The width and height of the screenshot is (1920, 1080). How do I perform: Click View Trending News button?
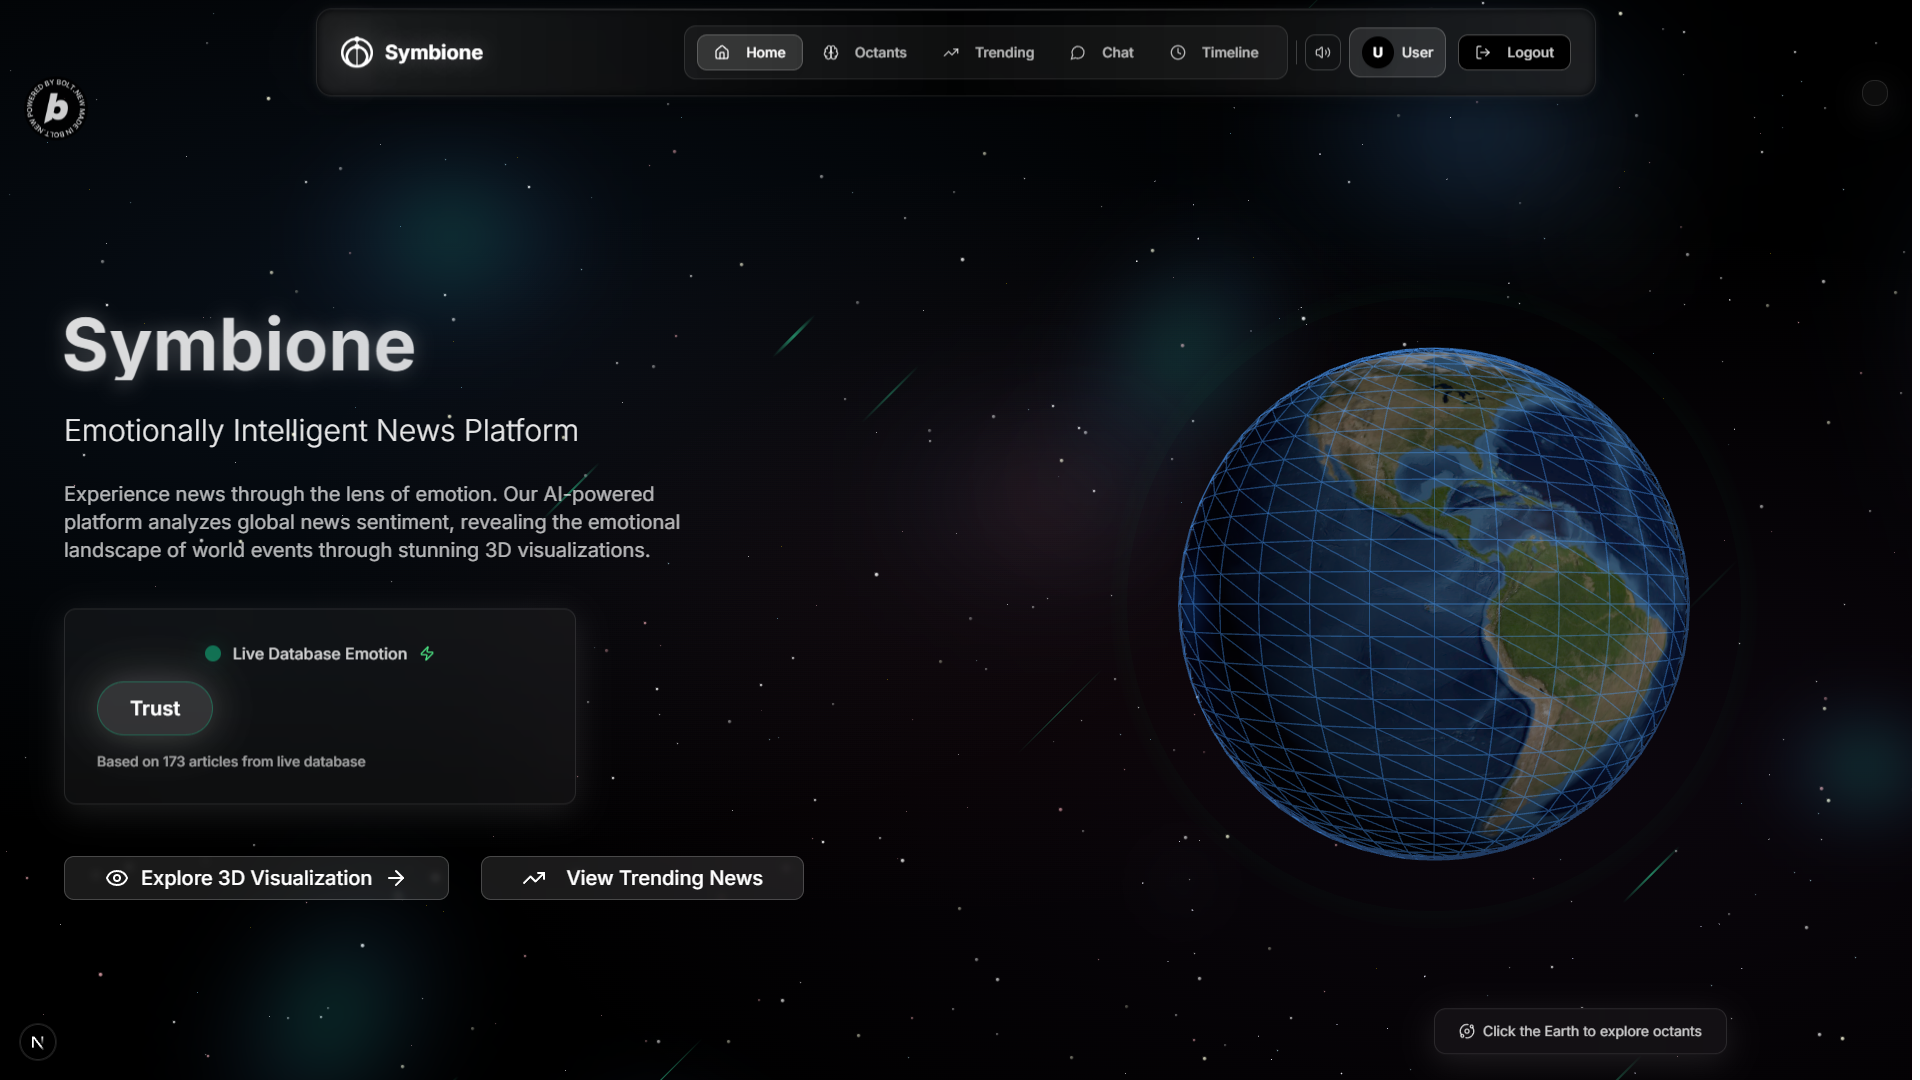[x=642, y=878]
